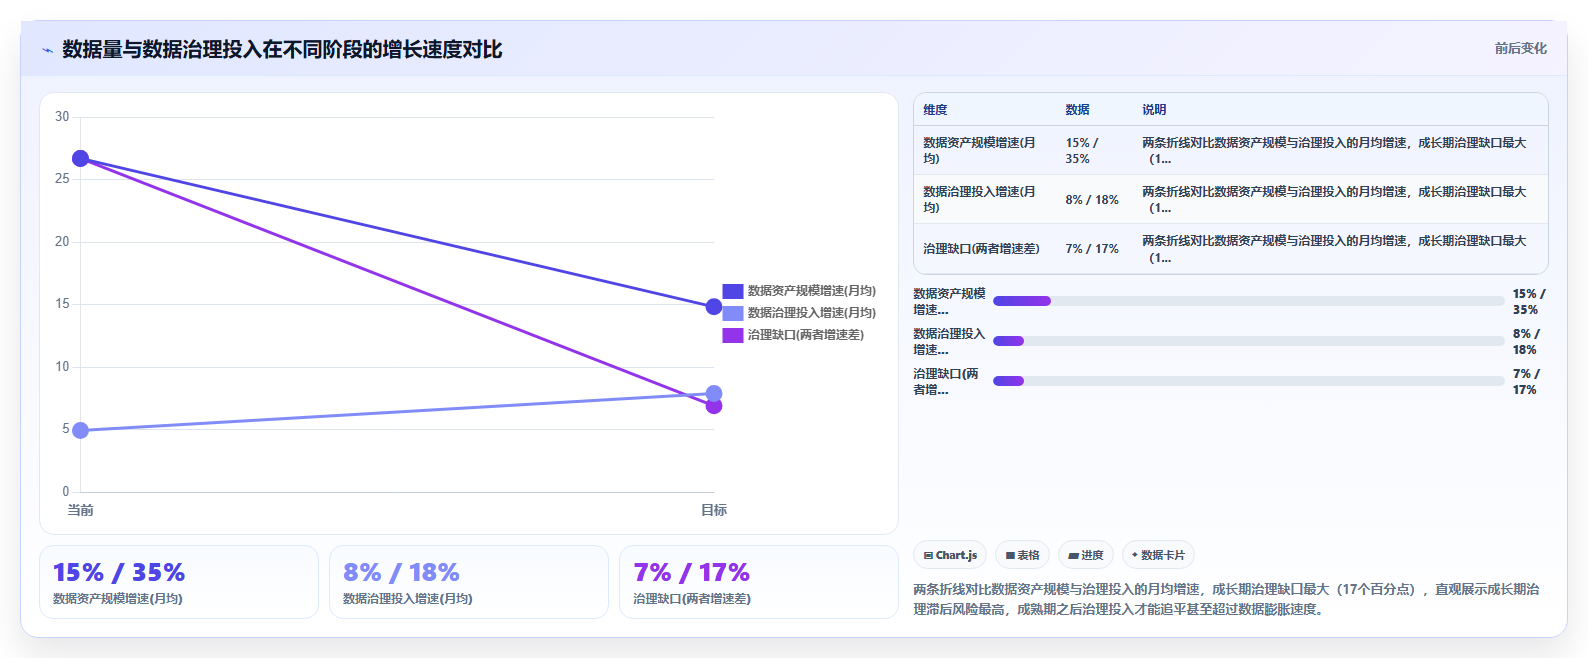Select the 进度 tag chip
Screen dimensions: 1588x658
click(1086, 555)
